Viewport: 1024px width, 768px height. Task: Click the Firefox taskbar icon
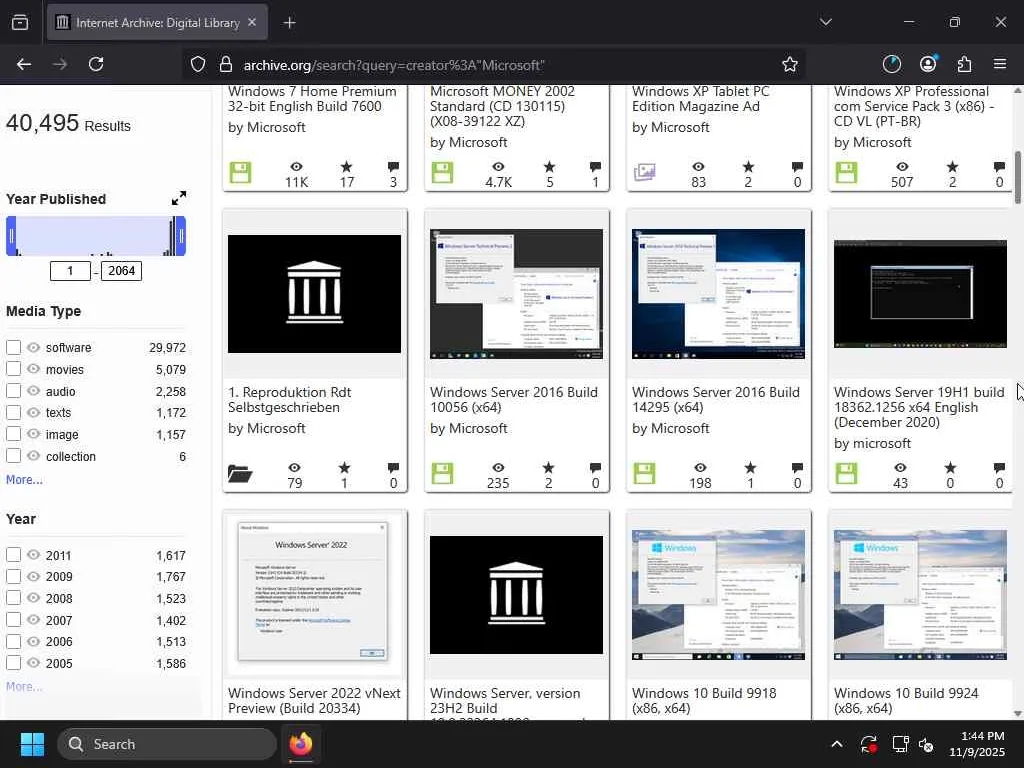point(300,744)
